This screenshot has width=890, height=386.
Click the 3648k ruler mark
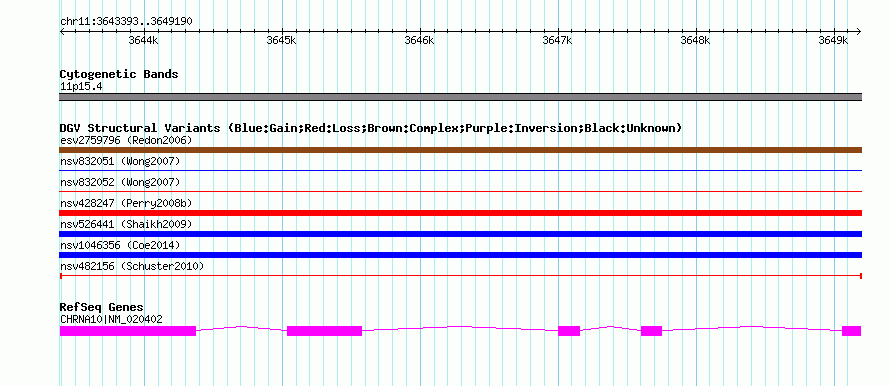coord(695,40)
